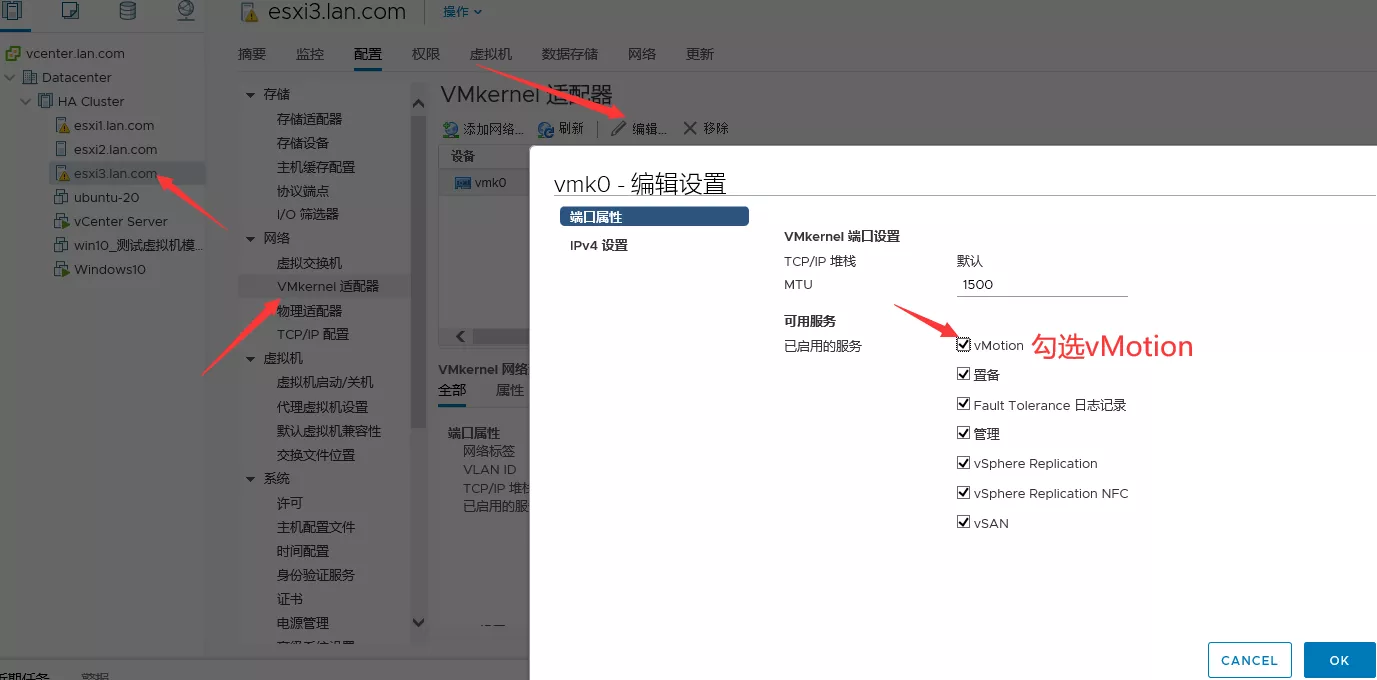The height and width of the screenshot is (680, 1377).
Task: Click the MTU input field
Action: (1041, 284)
